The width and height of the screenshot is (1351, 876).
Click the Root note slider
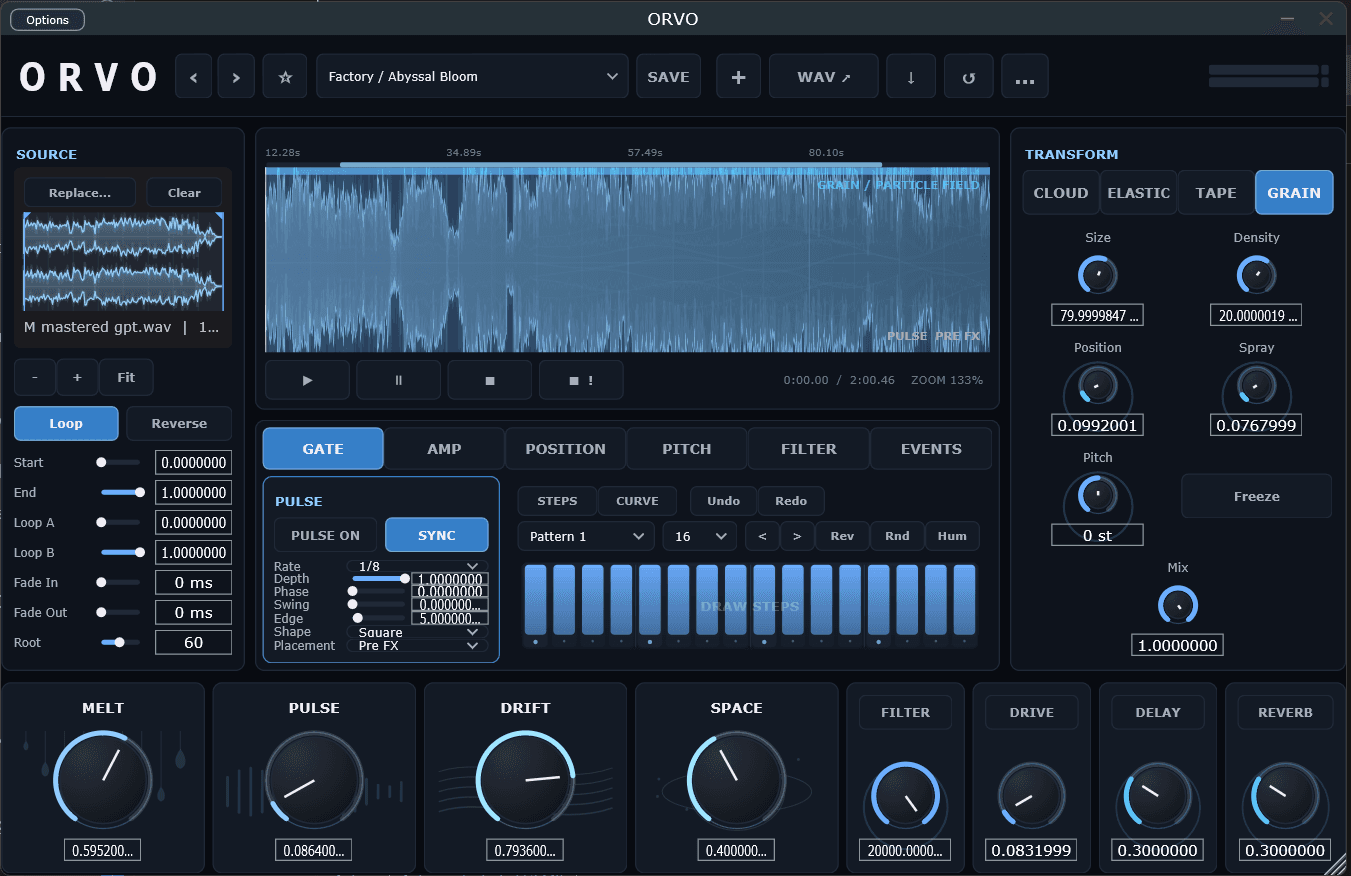pos(120,642)
